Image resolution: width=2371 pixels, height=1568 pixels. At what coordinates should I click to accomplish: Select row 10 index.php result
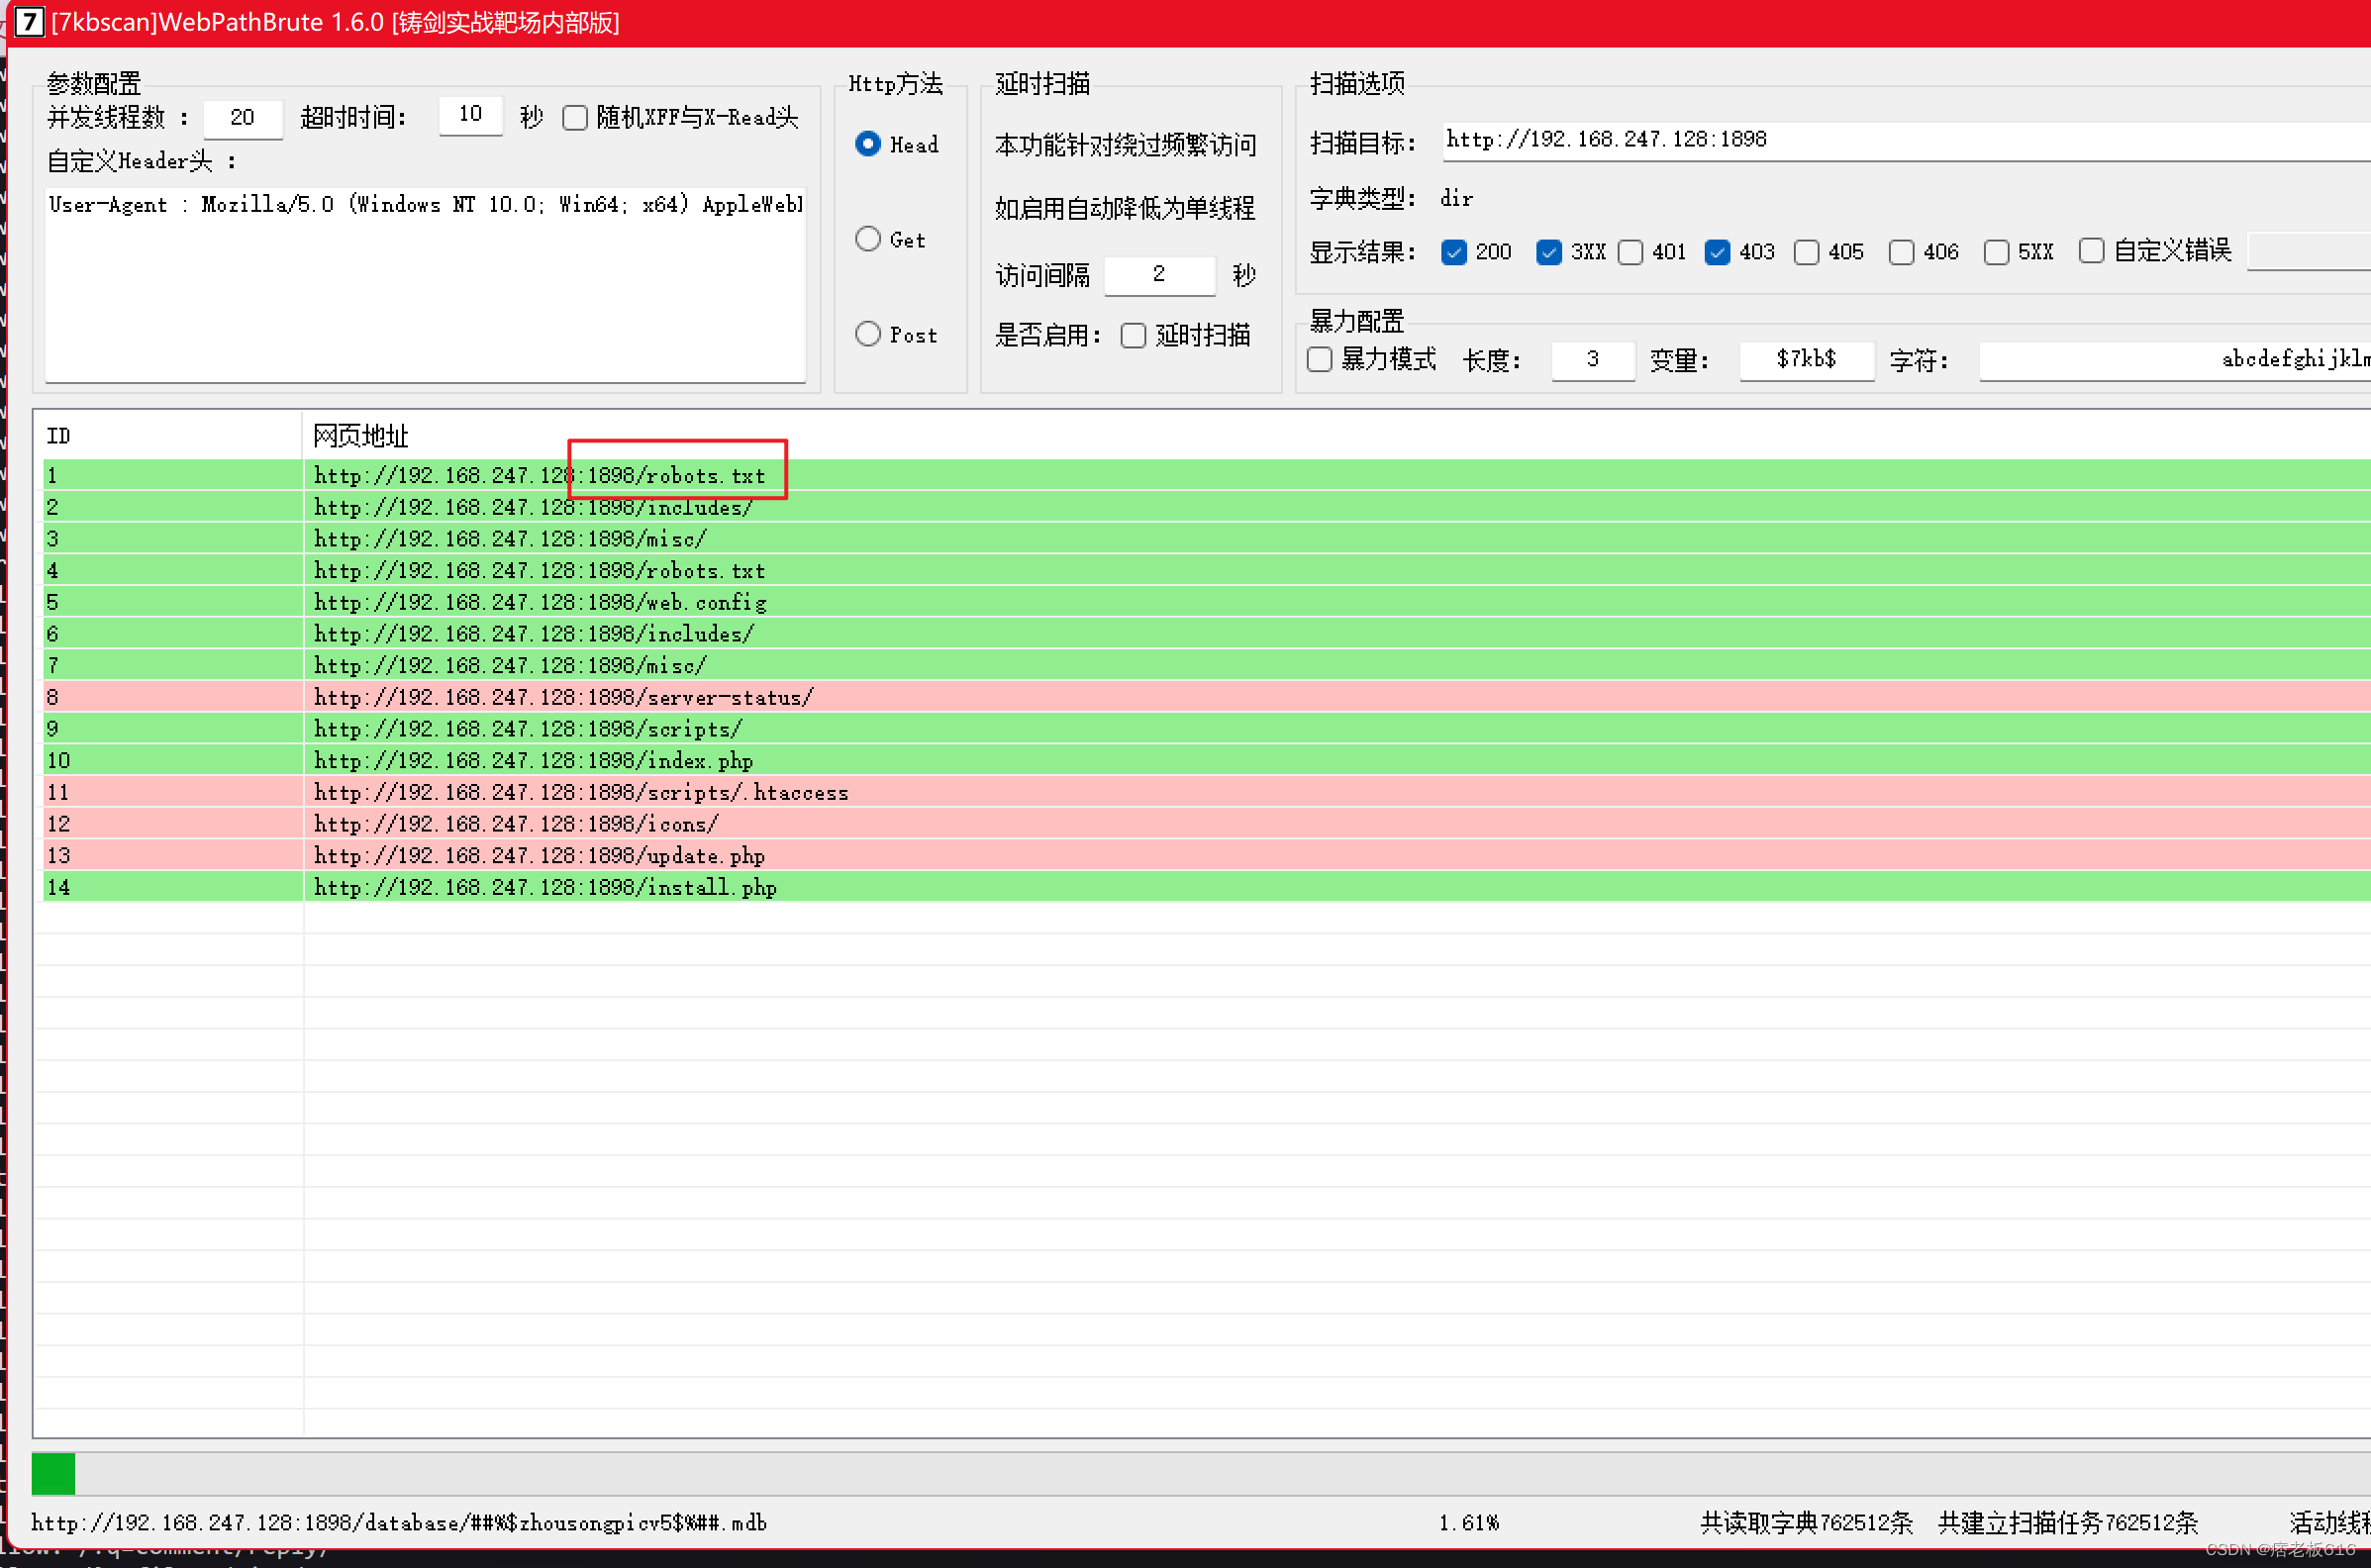[x=1207, y=760]
